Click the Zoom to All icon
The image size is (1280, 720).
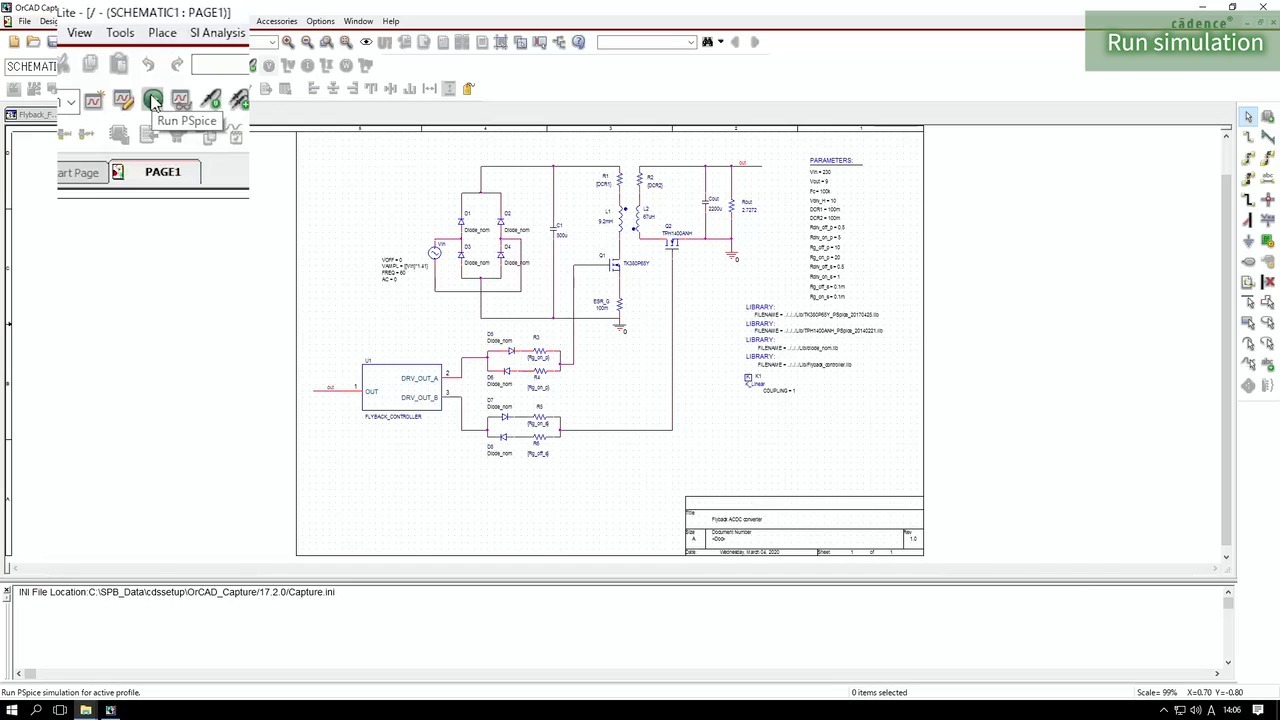click(344, 42)
